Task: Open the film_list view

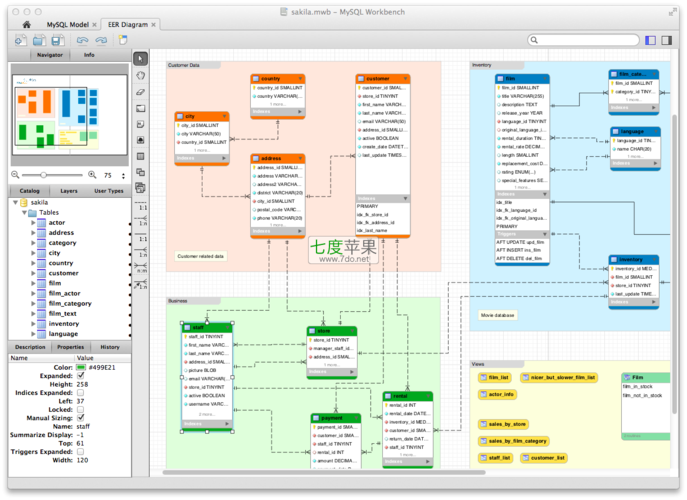Action: point(494,377)
